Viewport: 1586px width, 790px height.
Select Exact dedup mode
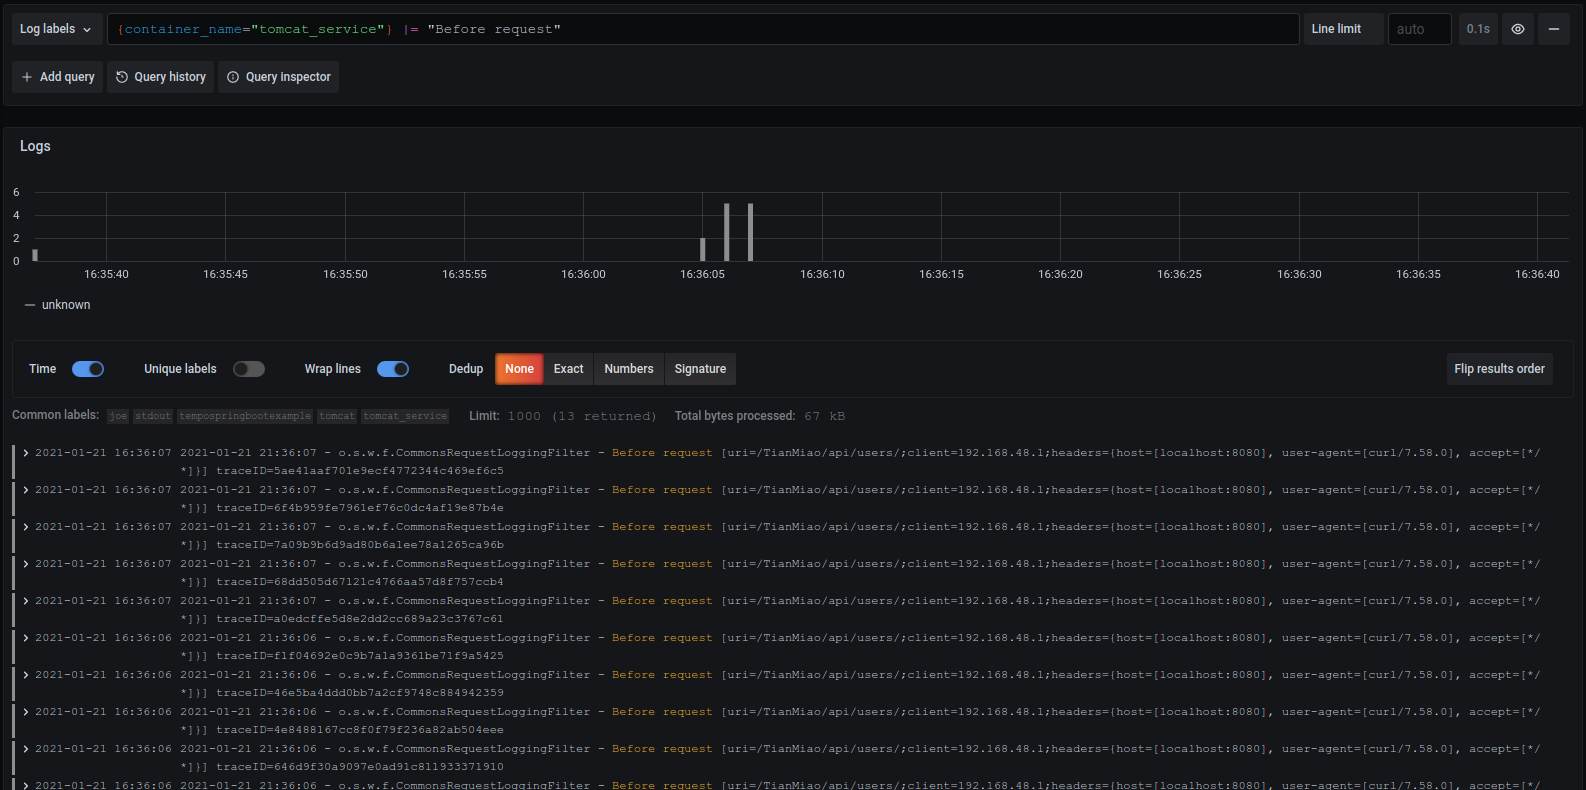tap(568, 369)
